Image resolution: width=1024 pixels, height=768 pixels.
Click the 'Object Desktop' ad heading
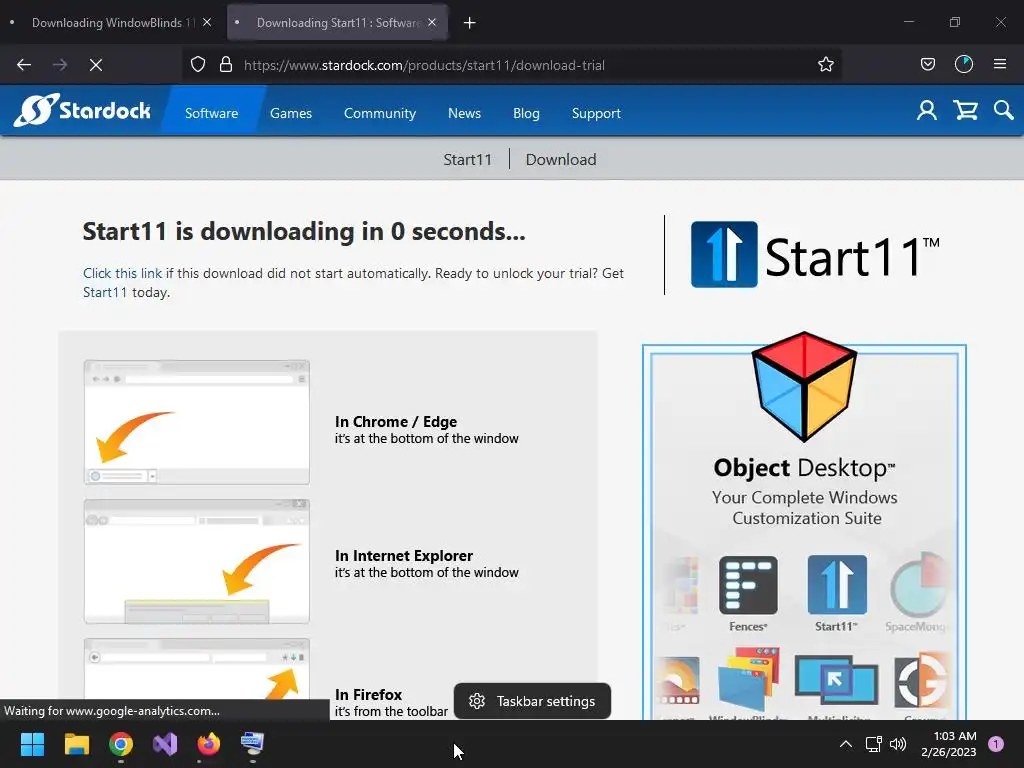pos(804,468)
